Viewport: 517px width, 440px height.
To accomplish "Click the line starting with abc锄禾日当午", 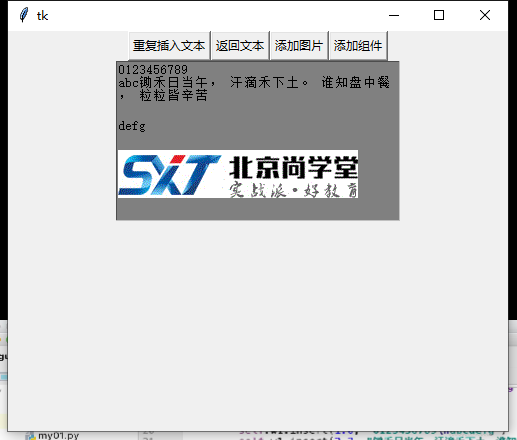I will (254, 82).
